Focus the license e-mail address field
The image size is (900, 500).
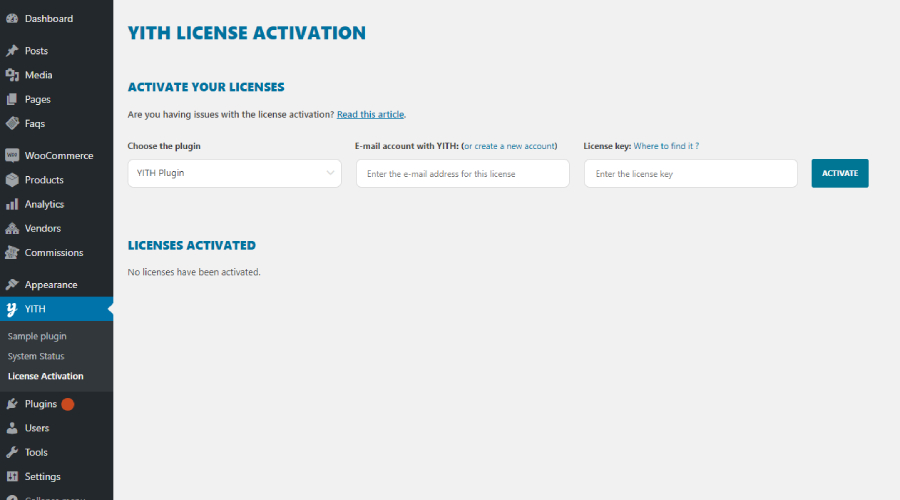[x=462, y=173]
